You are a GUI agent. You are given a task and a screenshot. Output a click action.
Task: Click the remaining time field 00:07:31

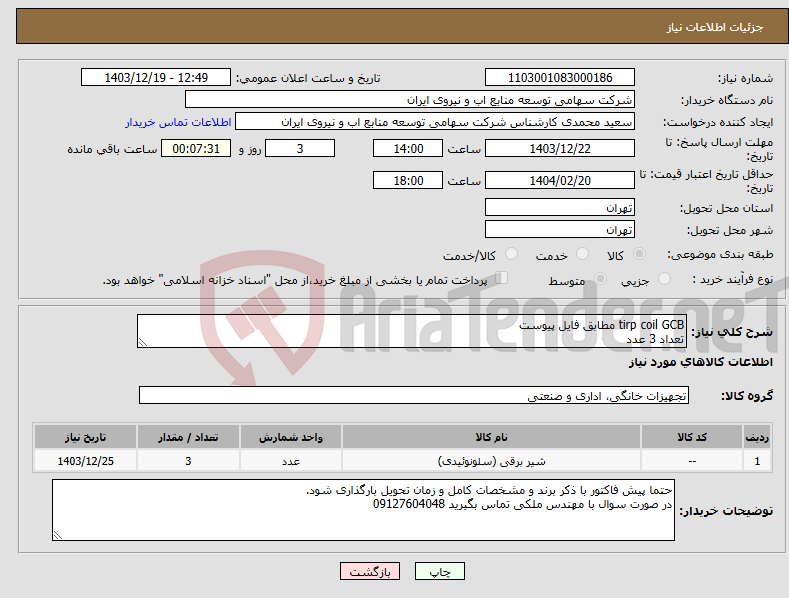(x=196, y=148)
